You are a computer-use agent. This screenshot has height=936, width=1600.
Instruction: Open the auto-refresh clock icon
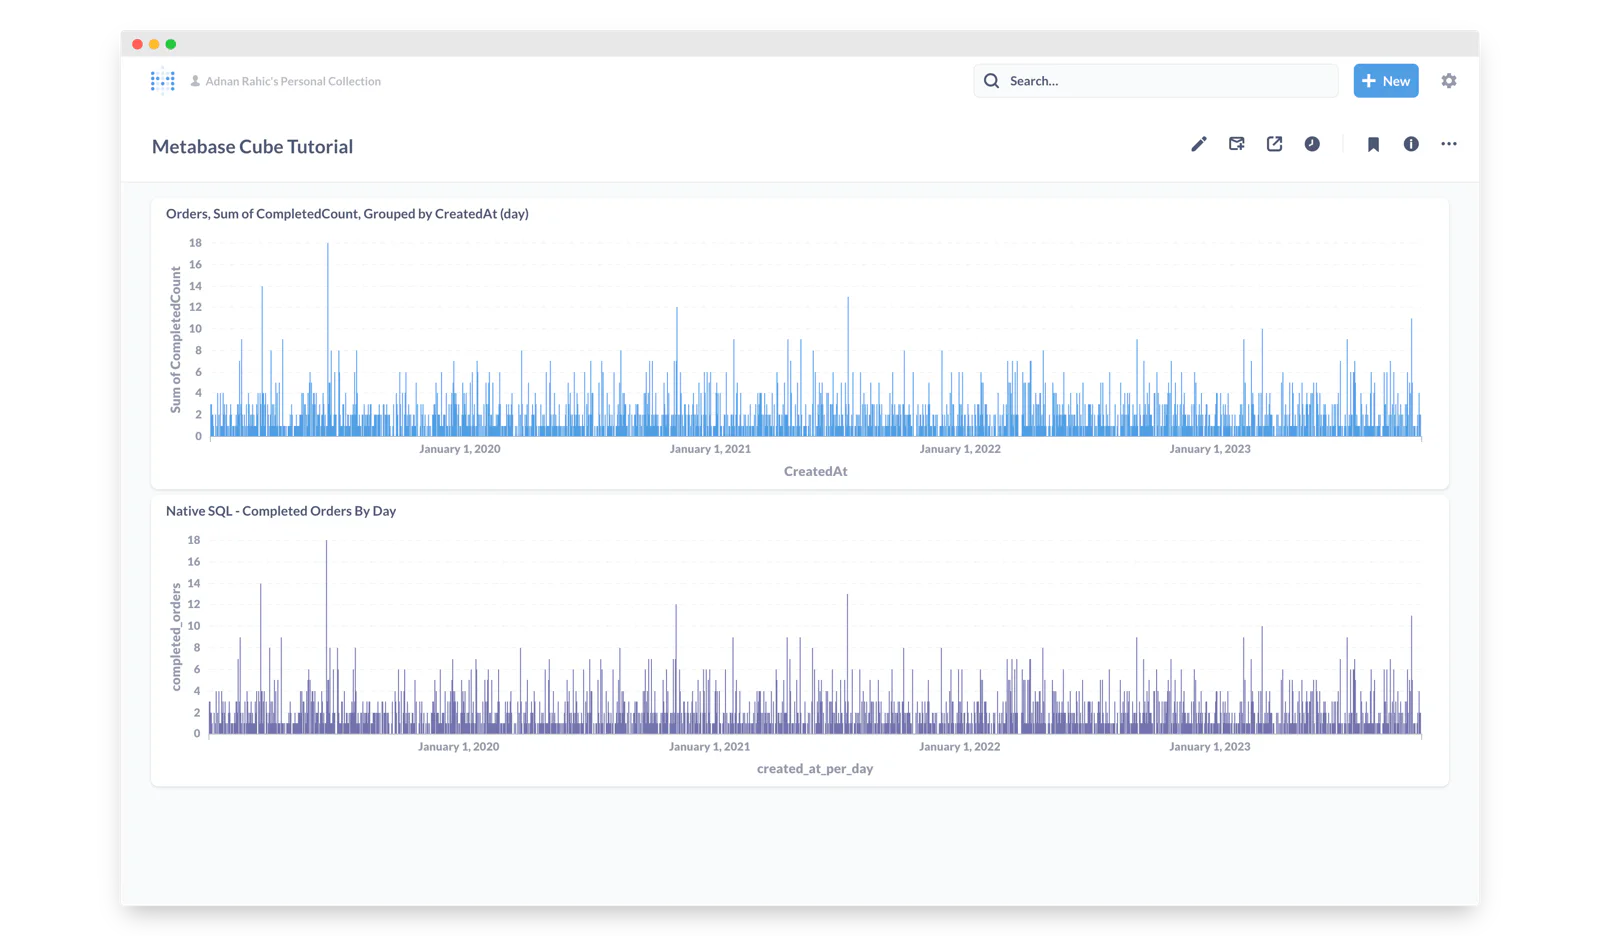point(1312,144)
